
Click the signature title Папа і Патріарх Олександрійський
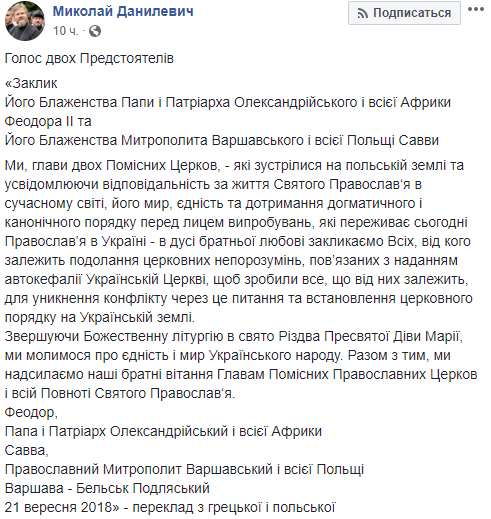(x=163, y=432)
